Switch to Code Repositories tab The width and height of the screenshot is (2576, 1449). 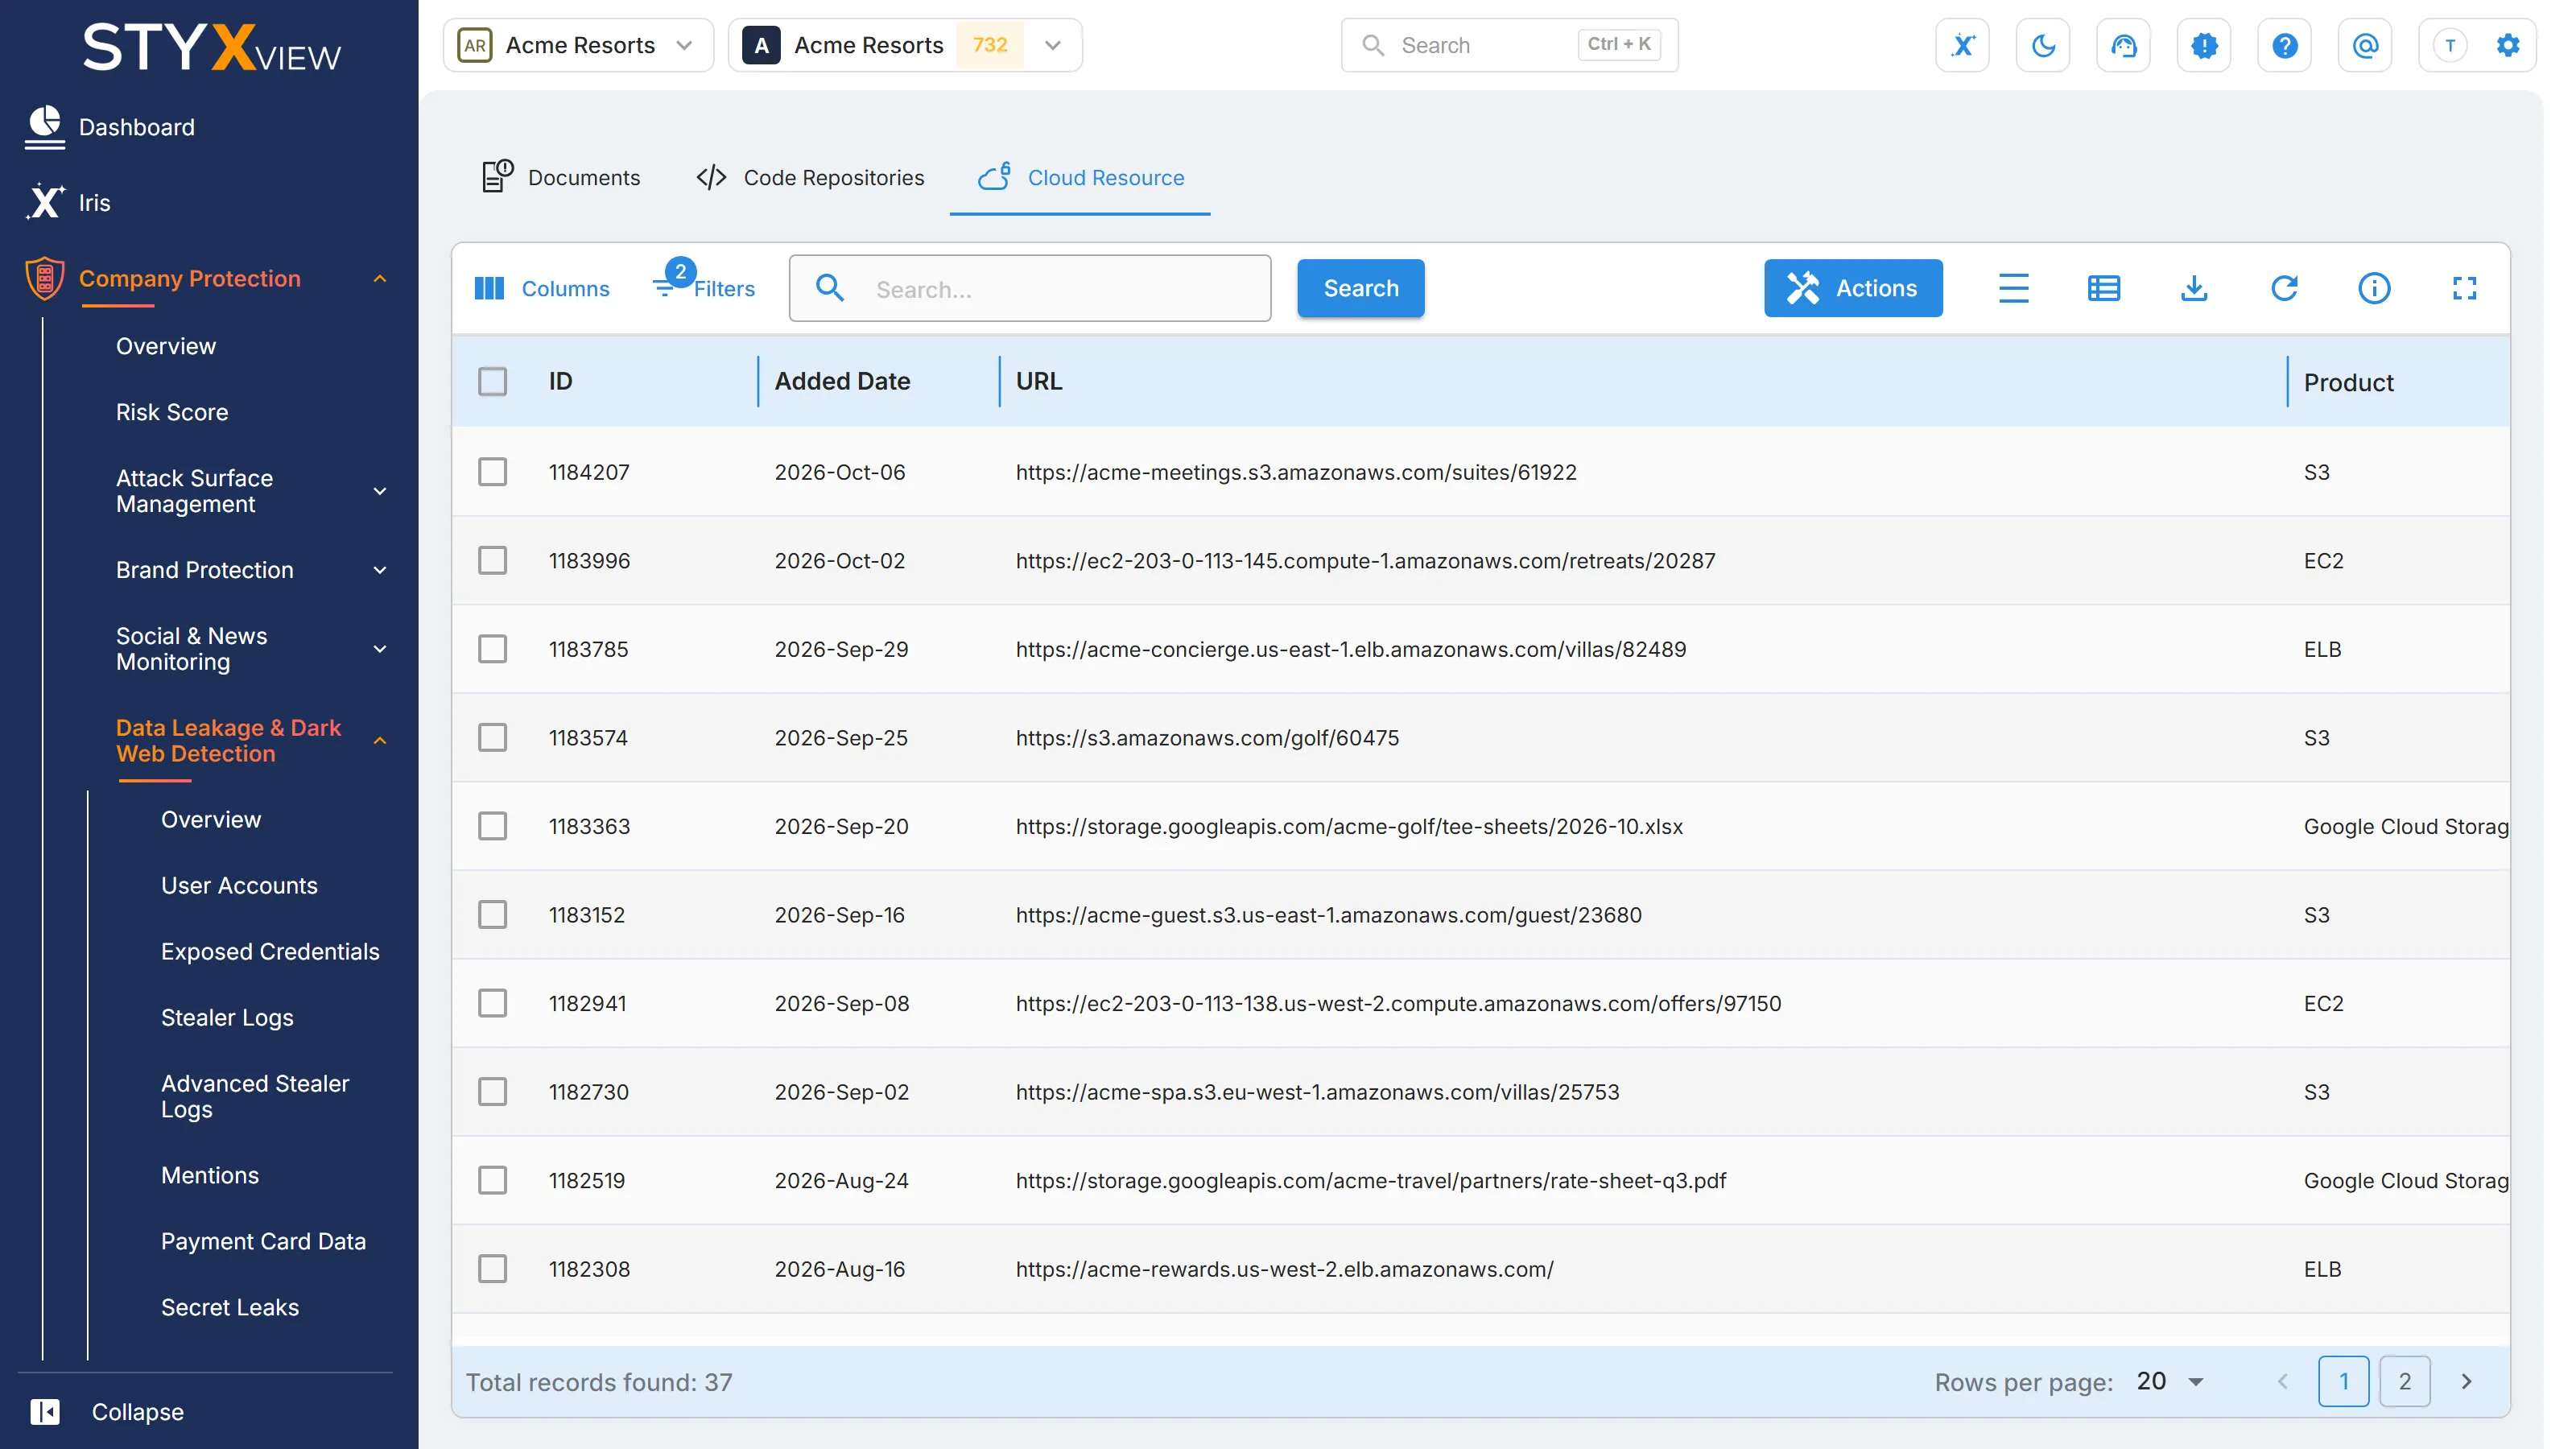pos(810,177)
